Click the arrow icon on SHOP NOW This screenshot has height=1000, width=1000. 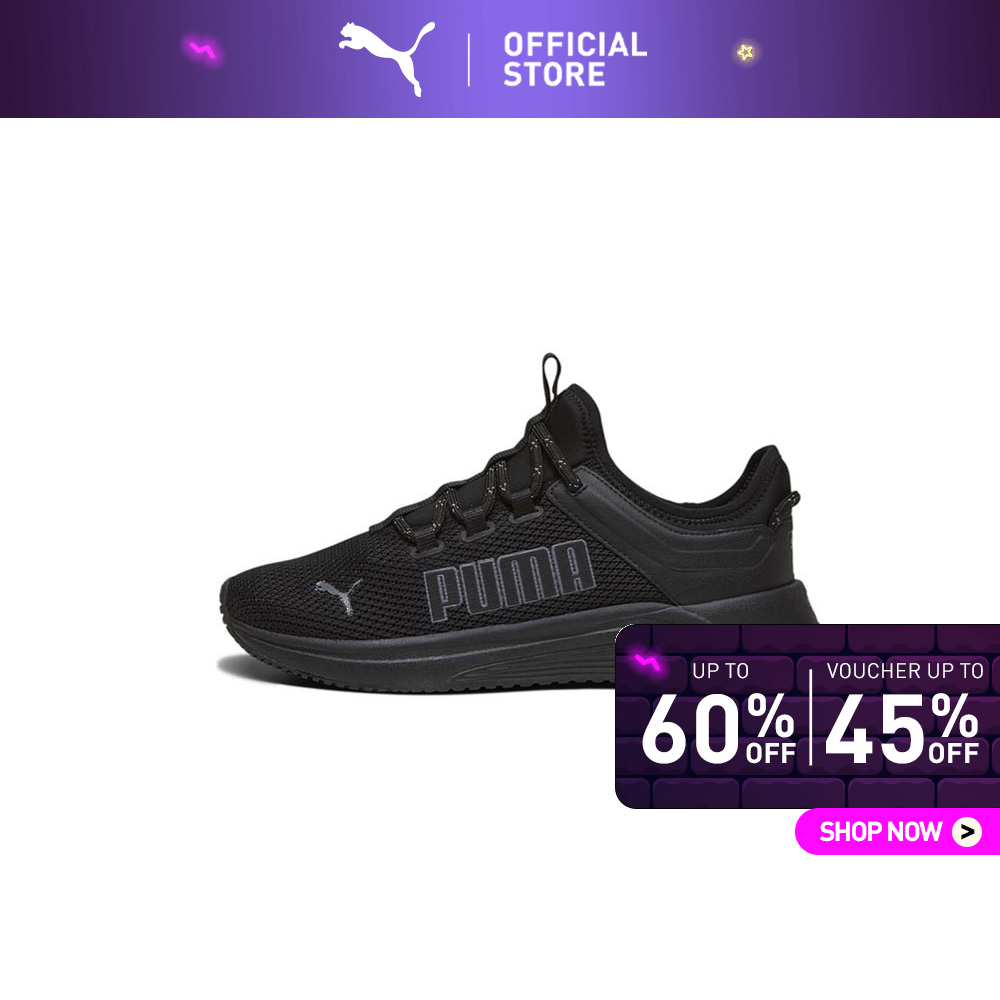(967, 832)
